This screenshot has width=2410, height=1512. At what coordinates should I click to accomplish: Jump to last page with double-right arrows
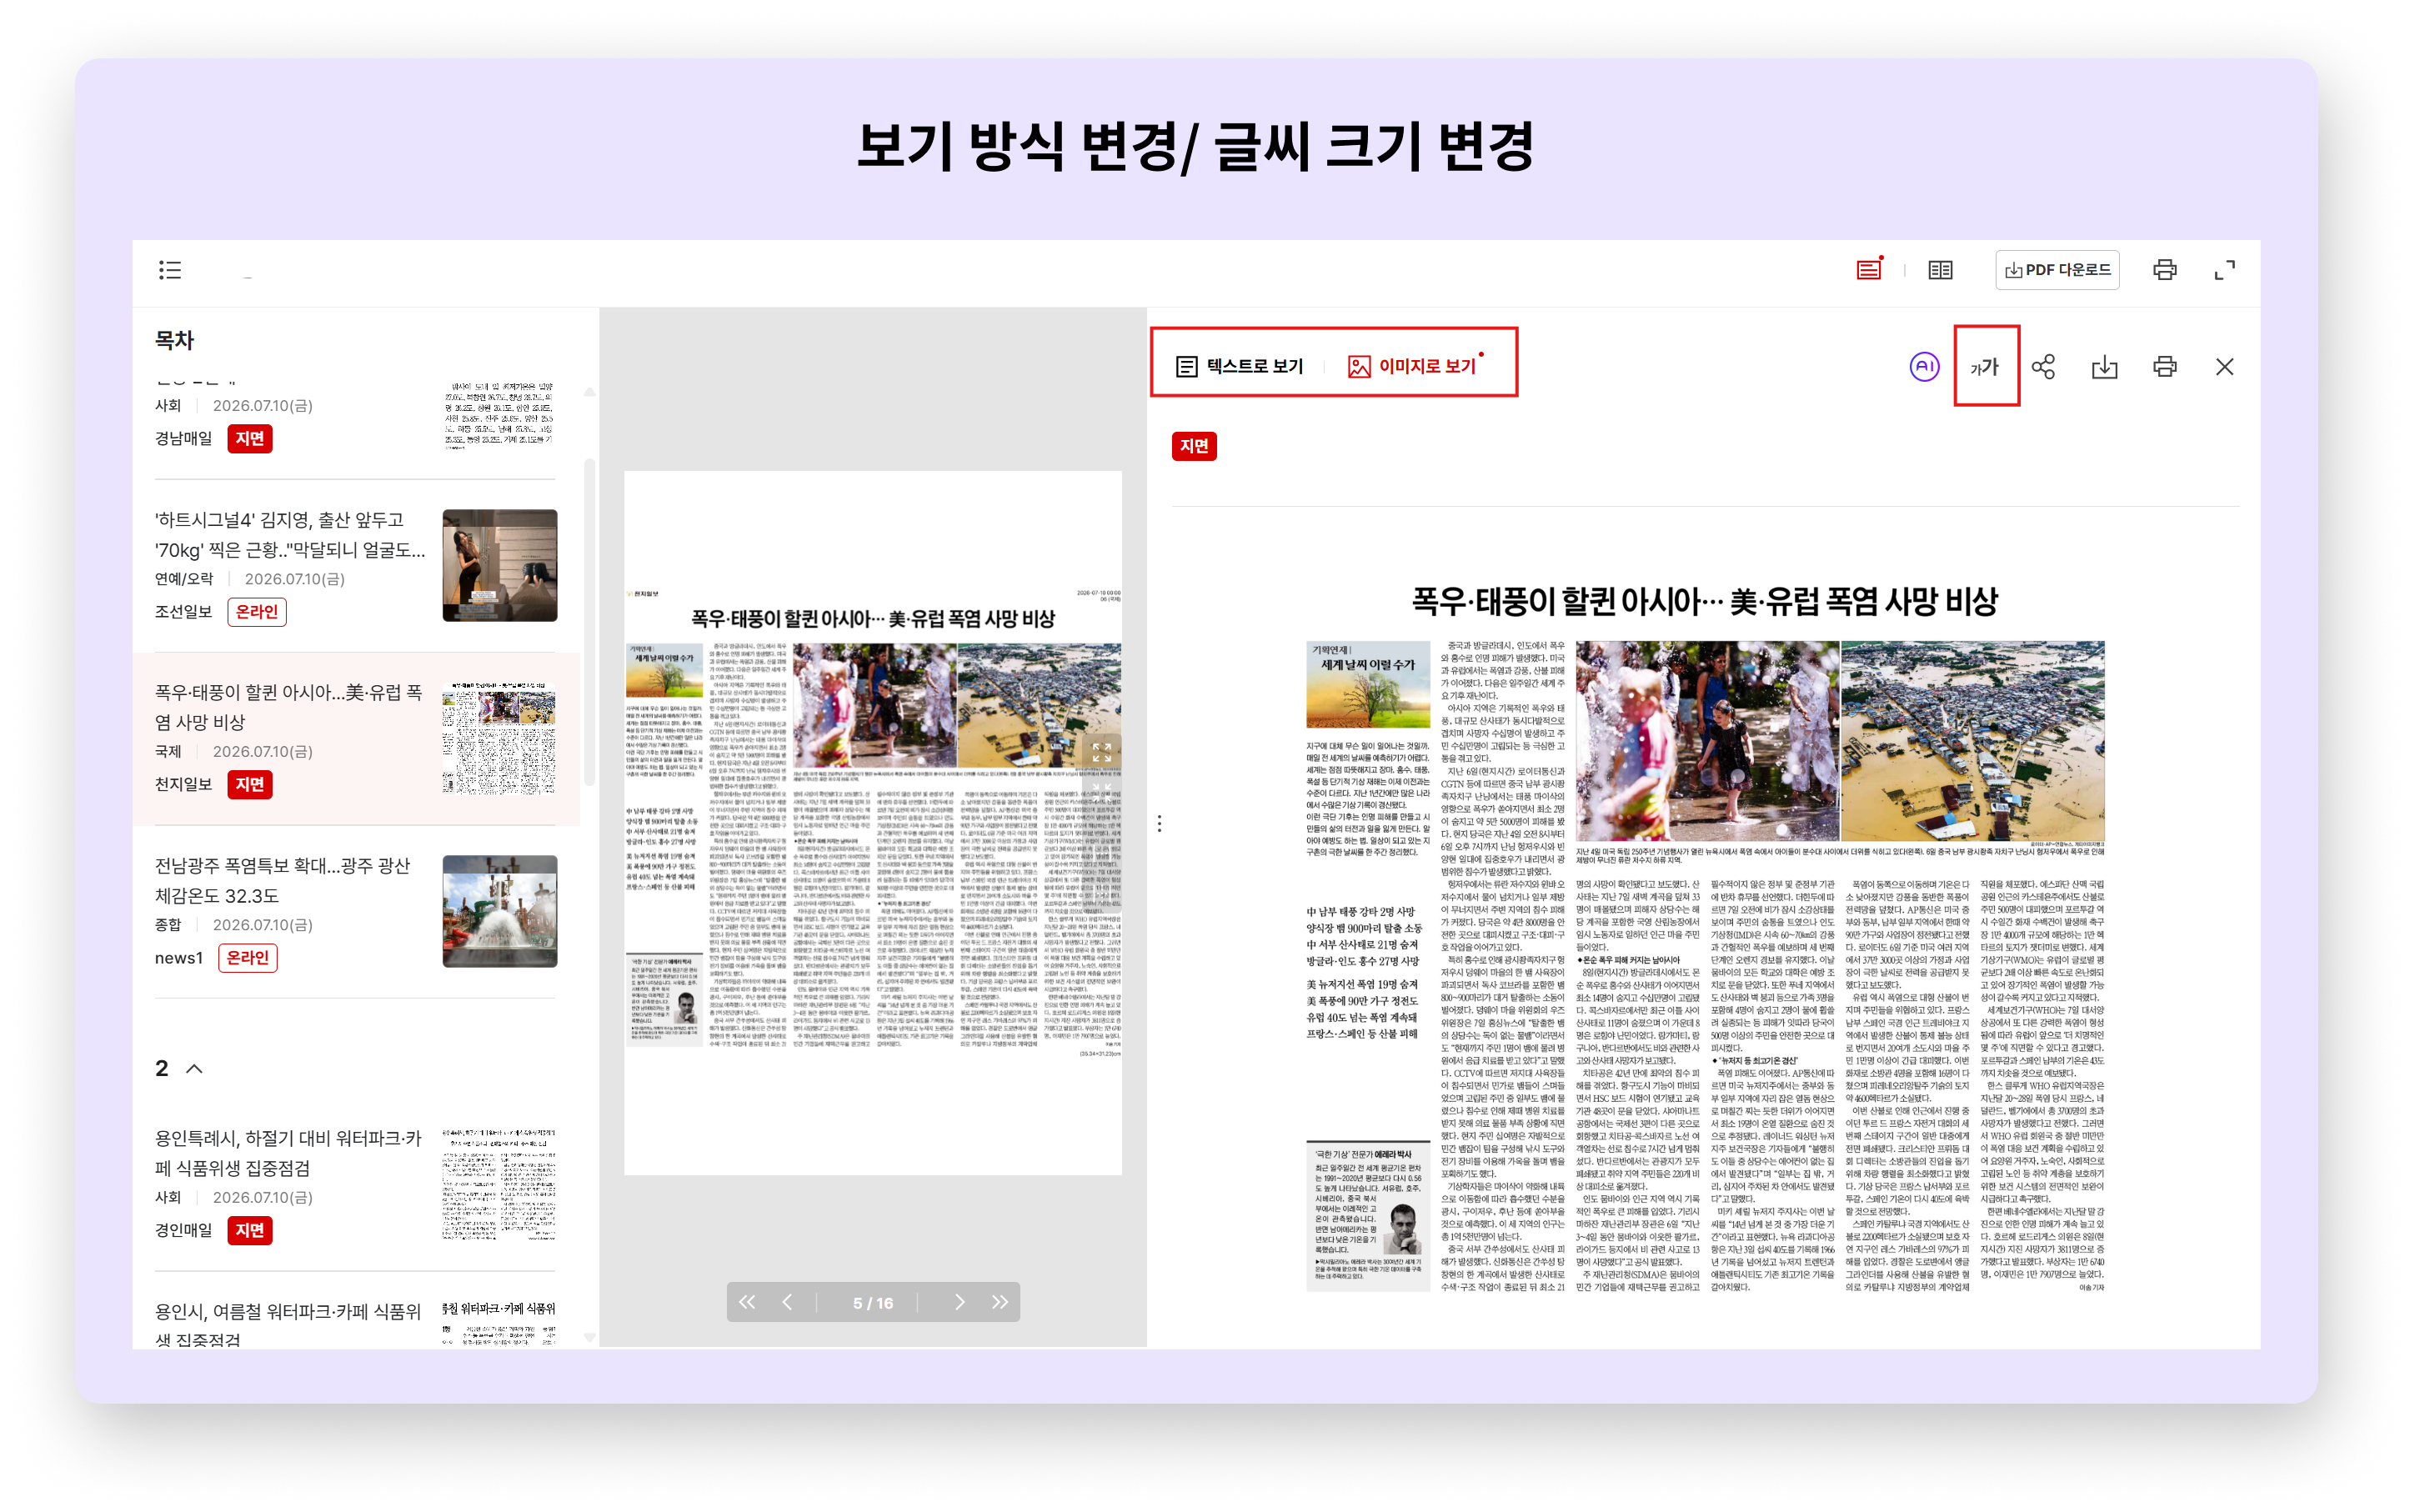pyautogui.click(x=1000, y=1302)
